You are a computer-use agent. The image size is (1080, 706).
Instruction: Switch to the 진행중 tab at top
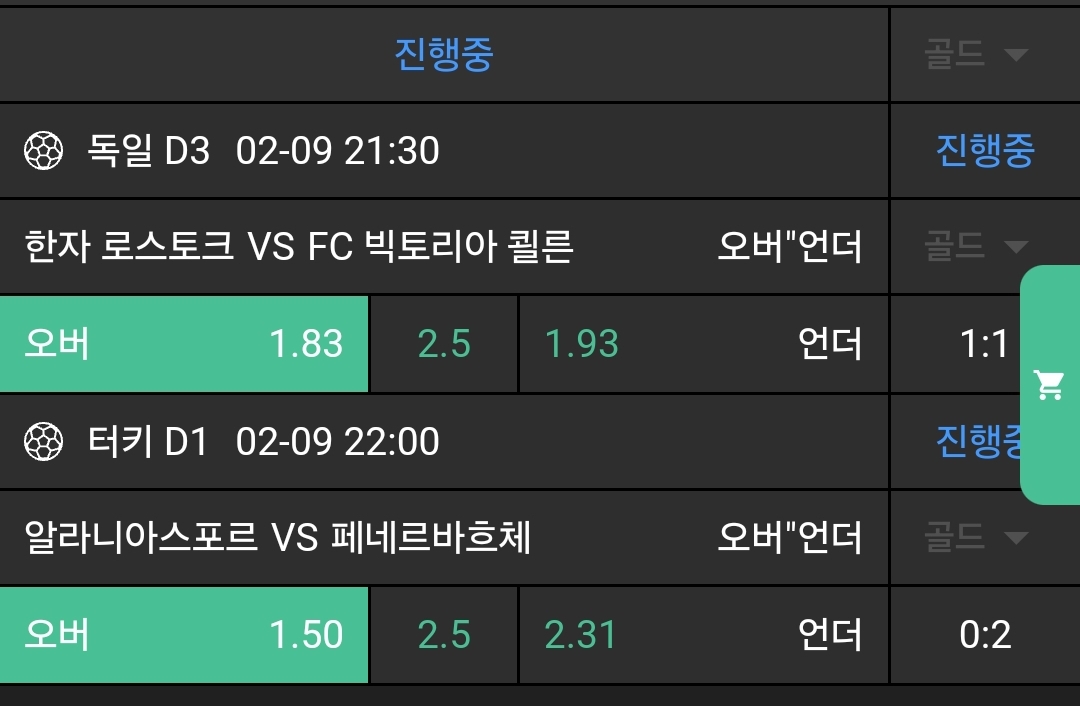point(444,54)
